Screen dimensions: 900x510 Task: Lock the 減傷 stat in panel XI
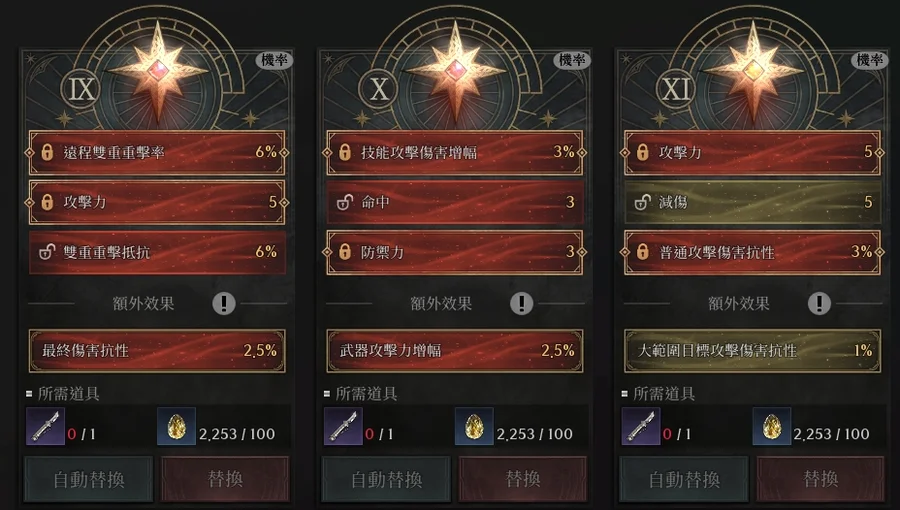[642, 202]
